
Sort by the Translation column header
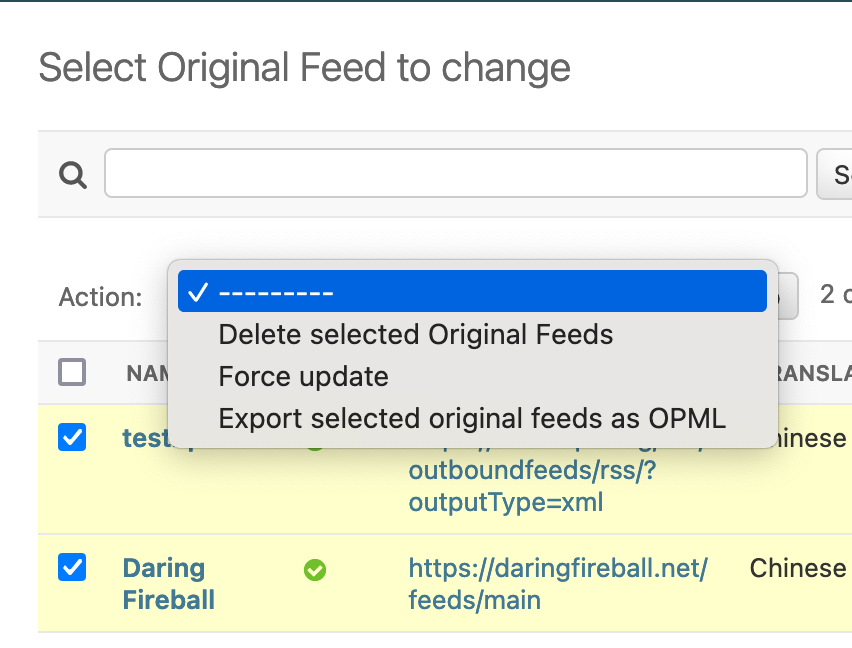click(x=810, y=374)
